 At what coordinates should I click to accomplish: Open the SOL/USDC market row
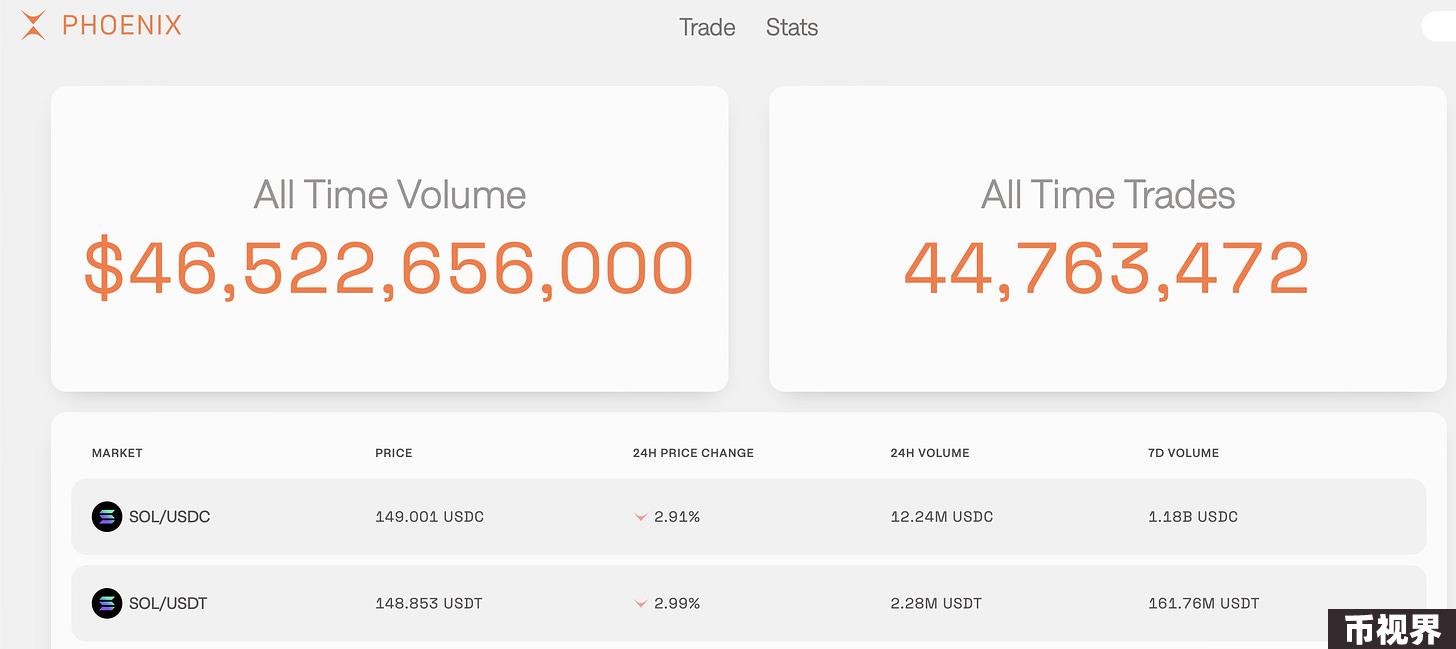click(x=748, y=517)
